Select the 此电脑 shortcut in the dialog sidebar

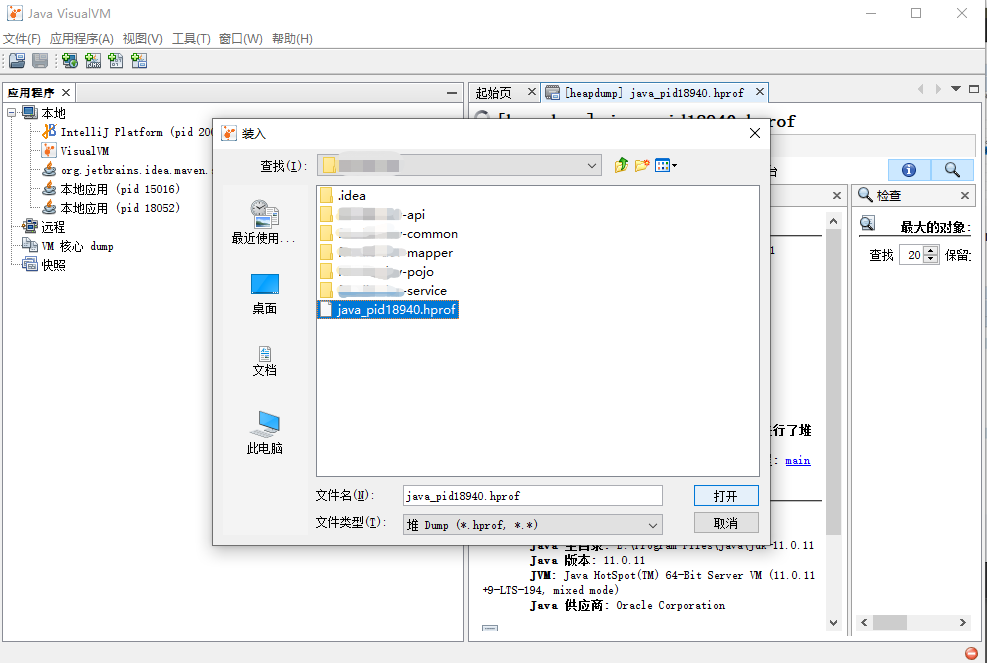coord(263,423)
